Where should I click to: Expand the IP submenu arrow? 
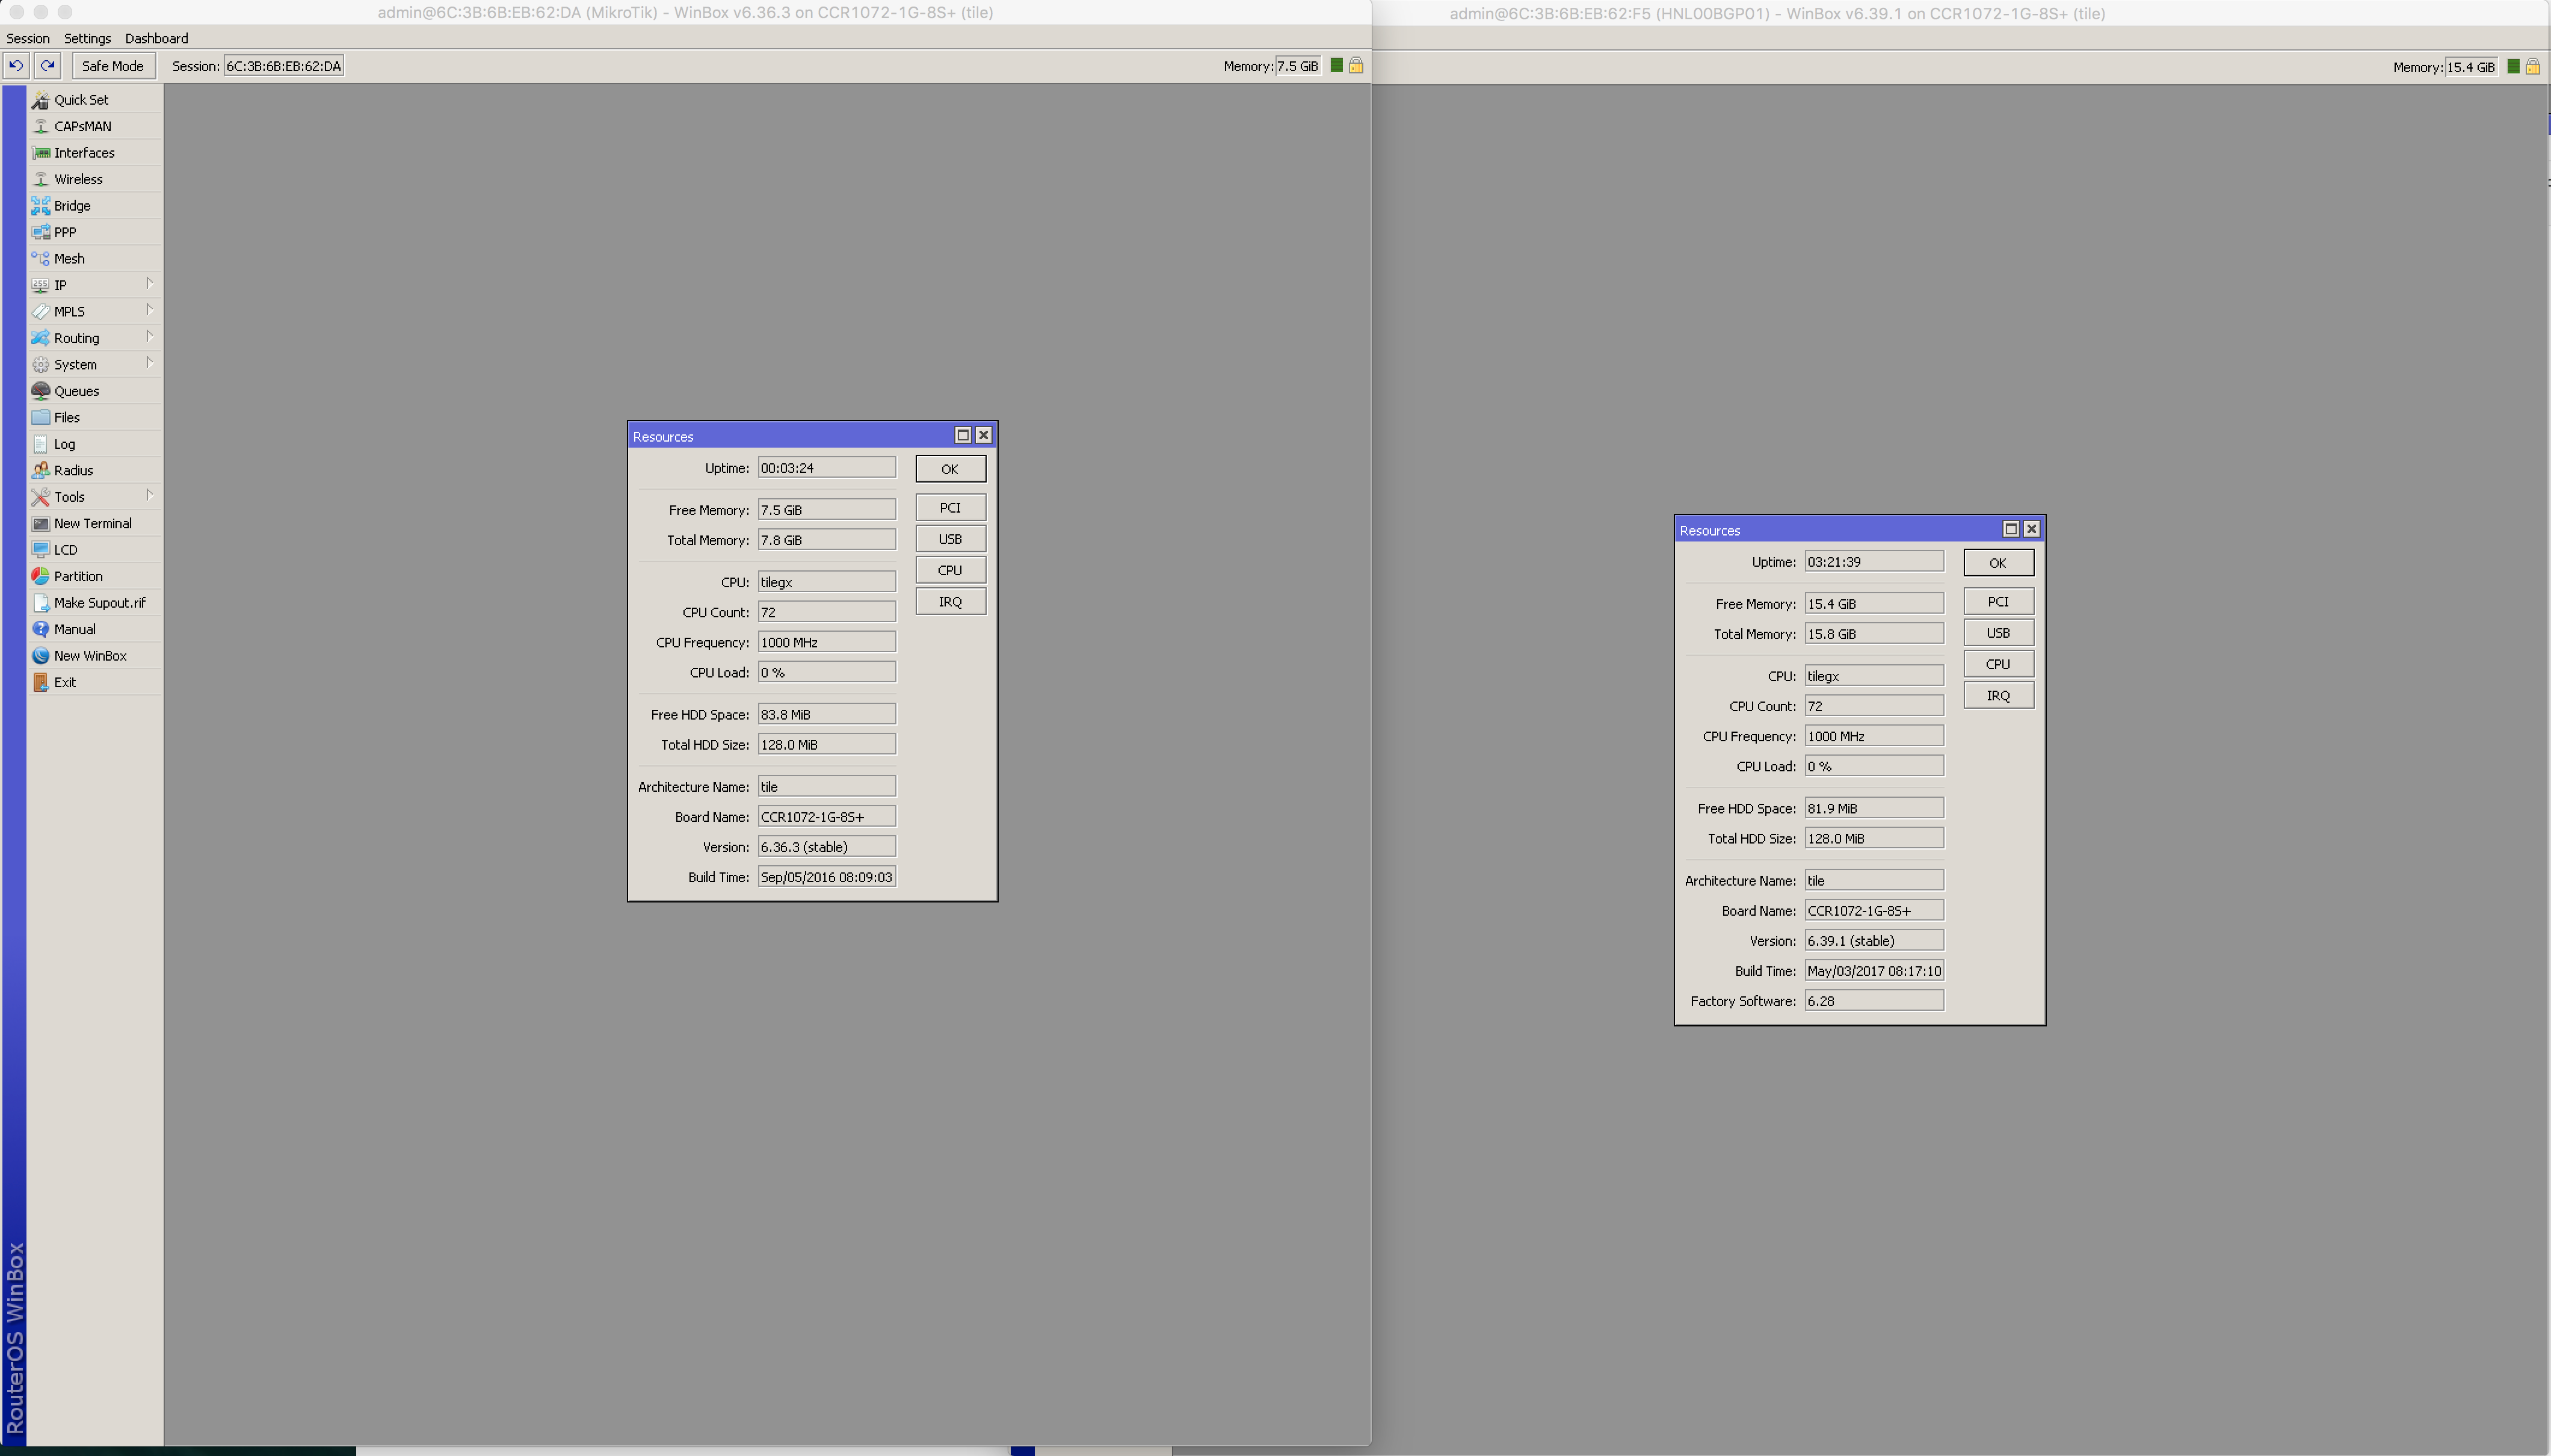(x=149, y=284)
